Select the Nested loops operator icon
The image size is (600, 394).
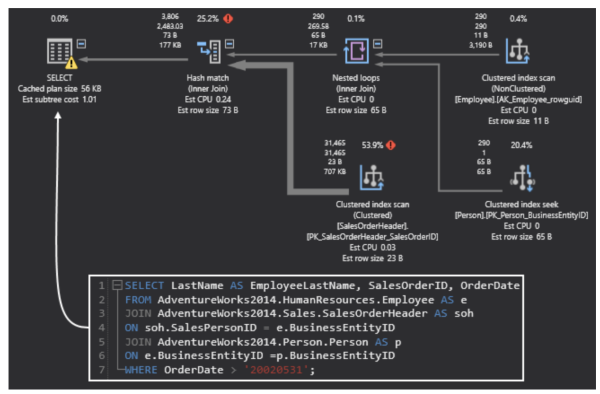tap(356, 51)
